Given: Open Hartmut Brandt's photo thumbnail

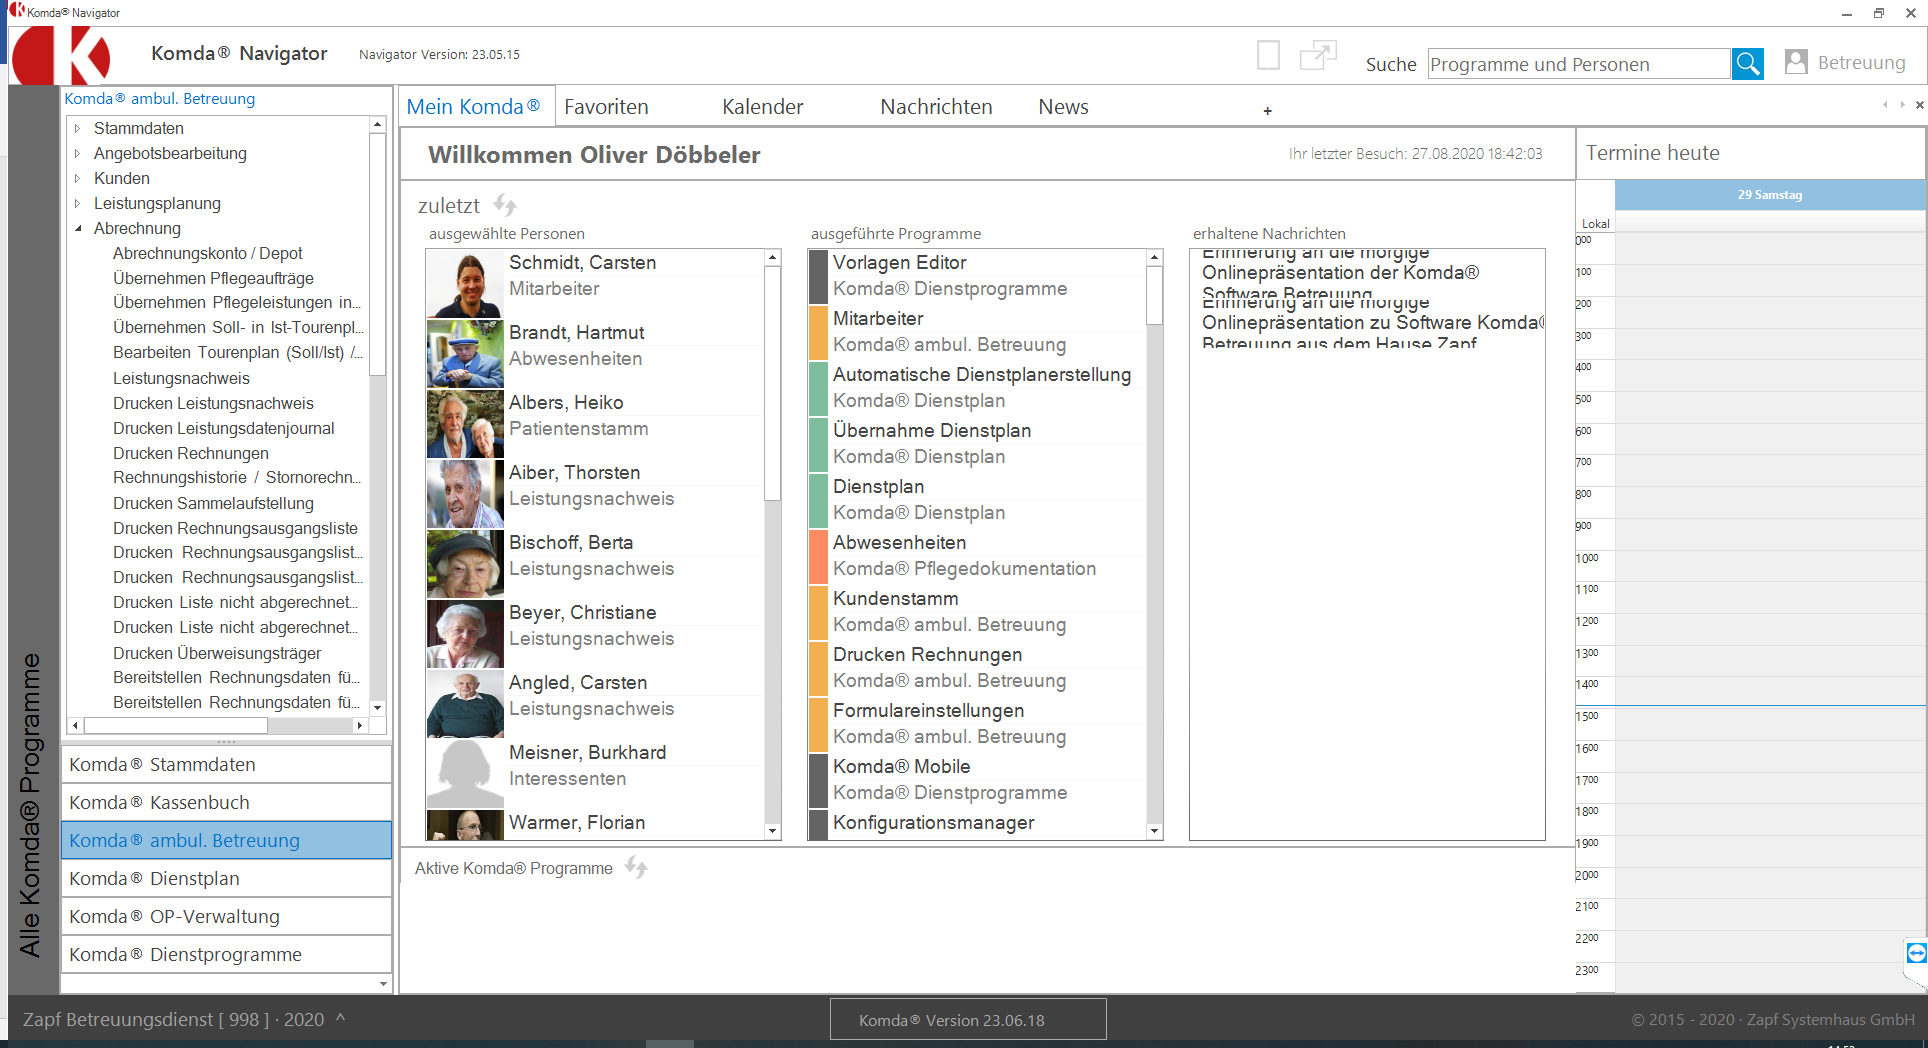Looking at the screenshot, I should coord(465,354).
